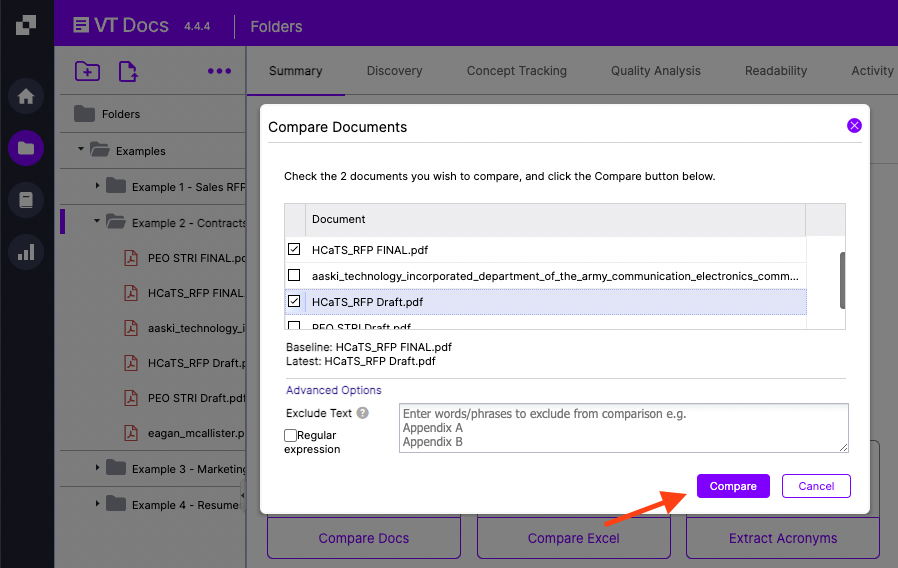This screenshot has width=898, height=568.
Task: Open the bar chart reports icon
Action: pyautogui.click(x=26, y=252)
